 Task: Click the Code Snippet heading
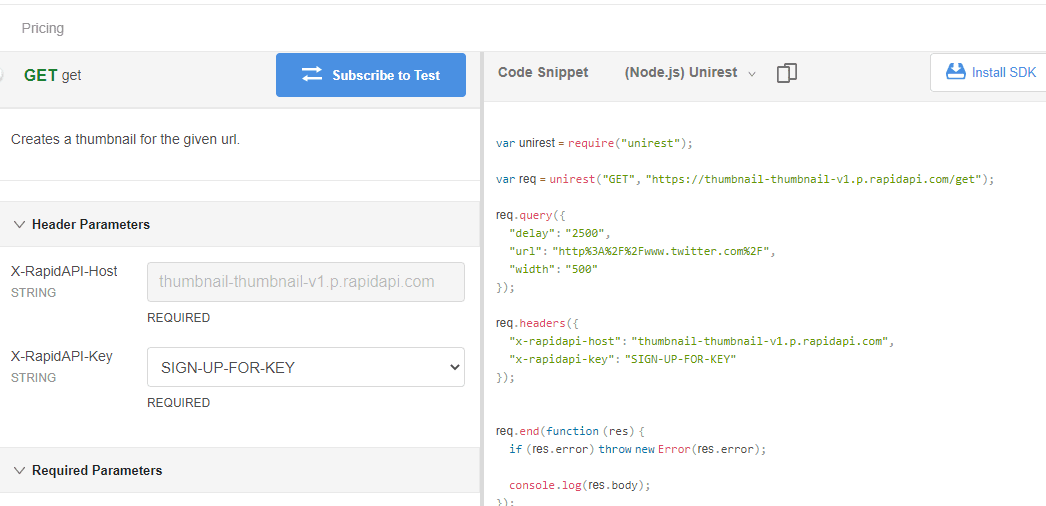click(543, 73)
